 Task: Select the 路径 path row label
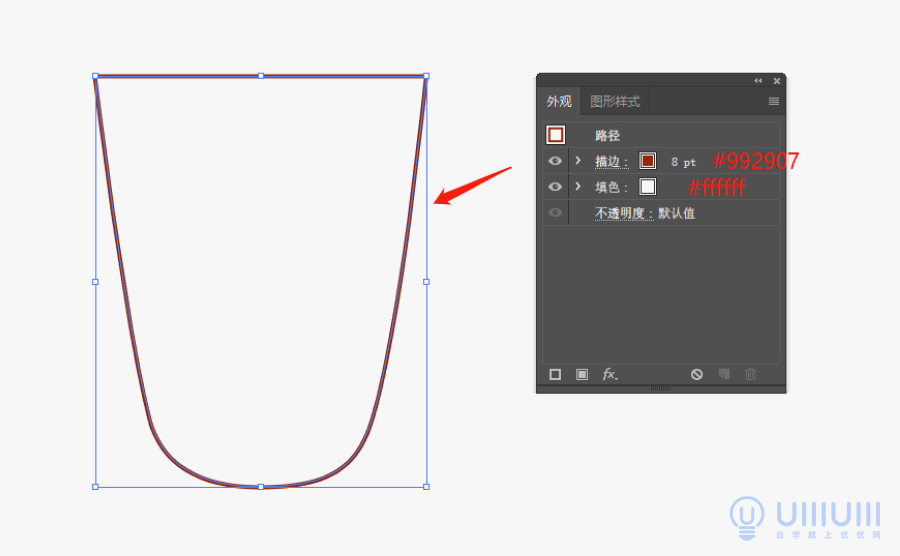[607, 135]
